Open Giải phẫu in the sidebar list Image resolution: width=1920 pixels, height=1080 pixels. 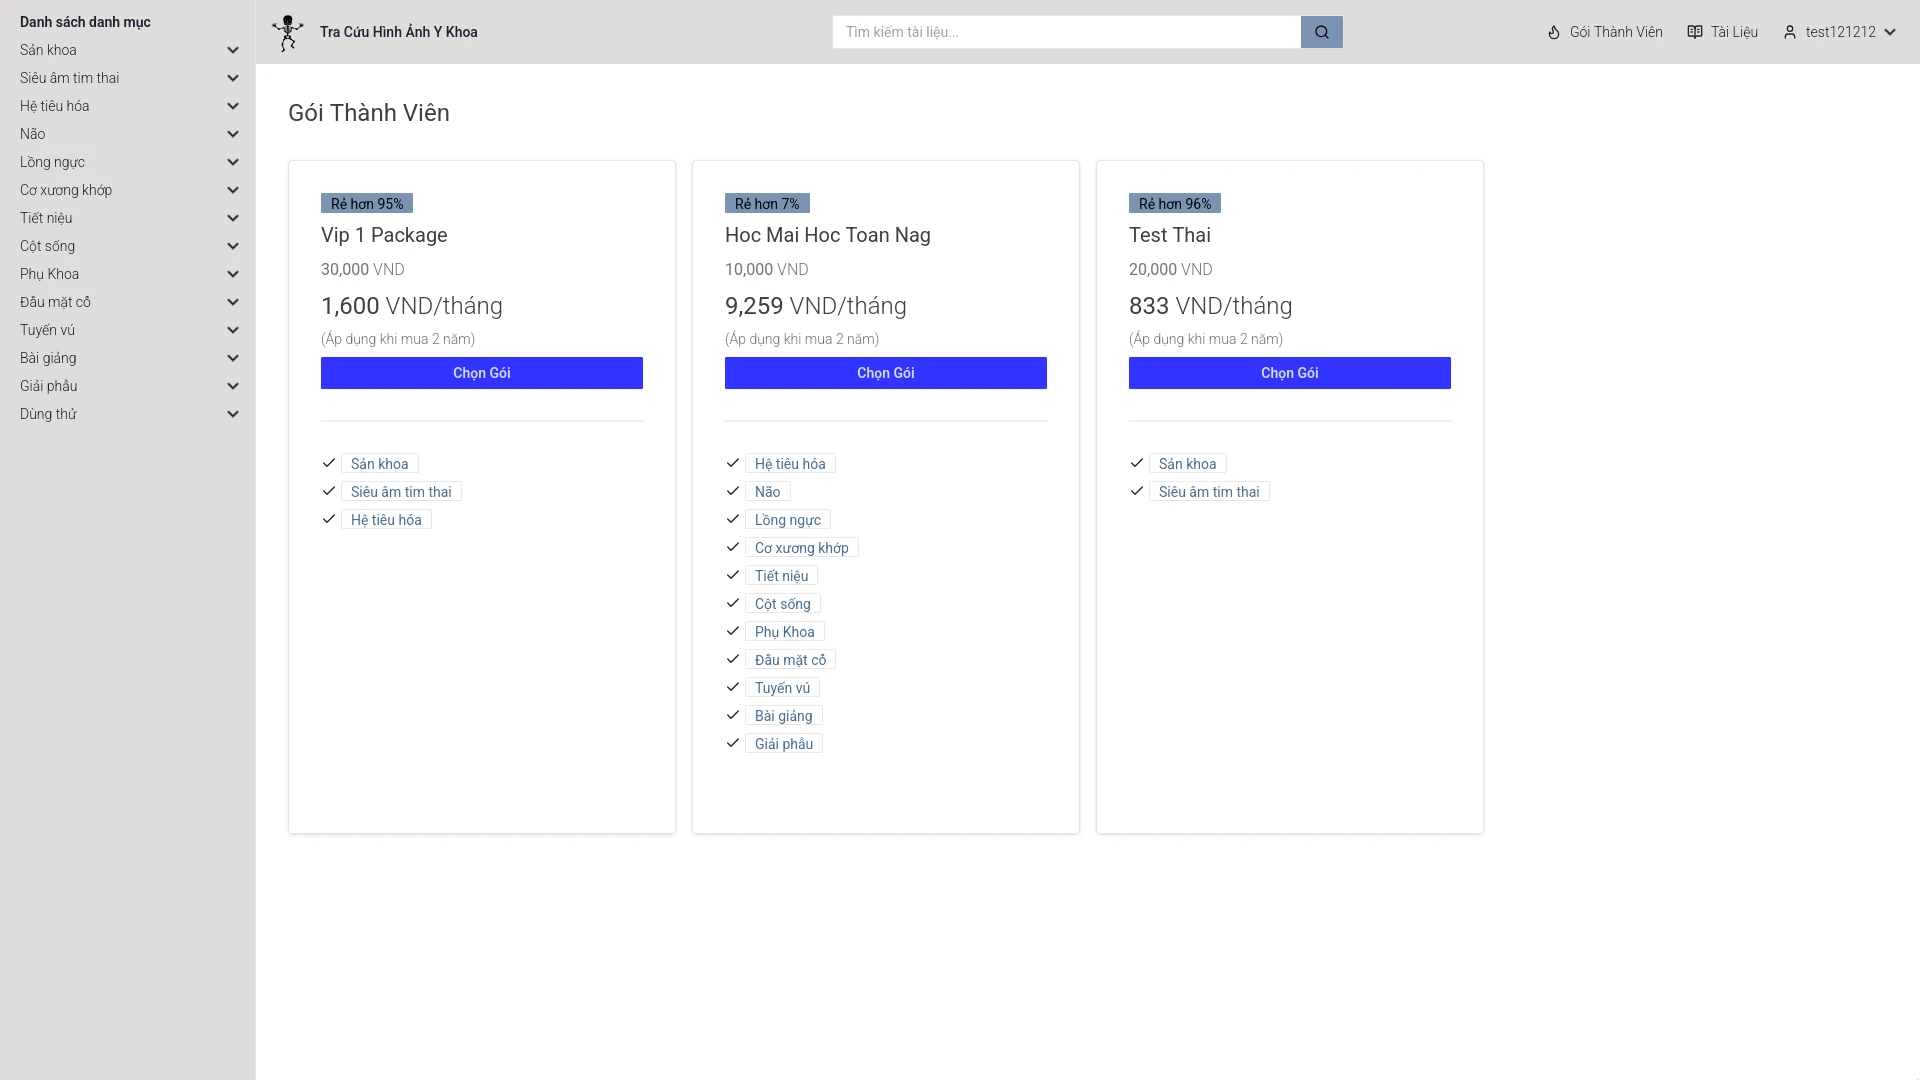tap(49, 386)
